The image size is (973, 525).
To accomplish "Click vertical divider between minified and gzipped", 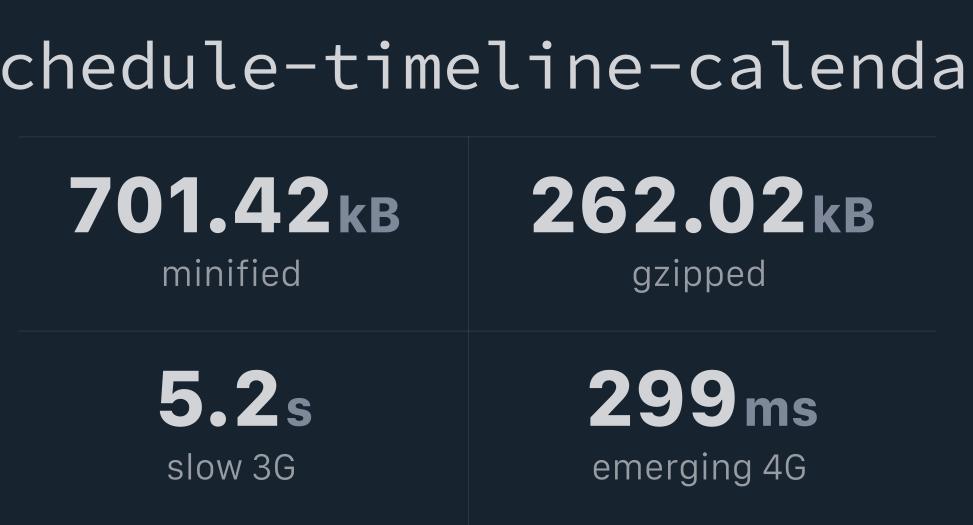I will (x=469, y=233).
